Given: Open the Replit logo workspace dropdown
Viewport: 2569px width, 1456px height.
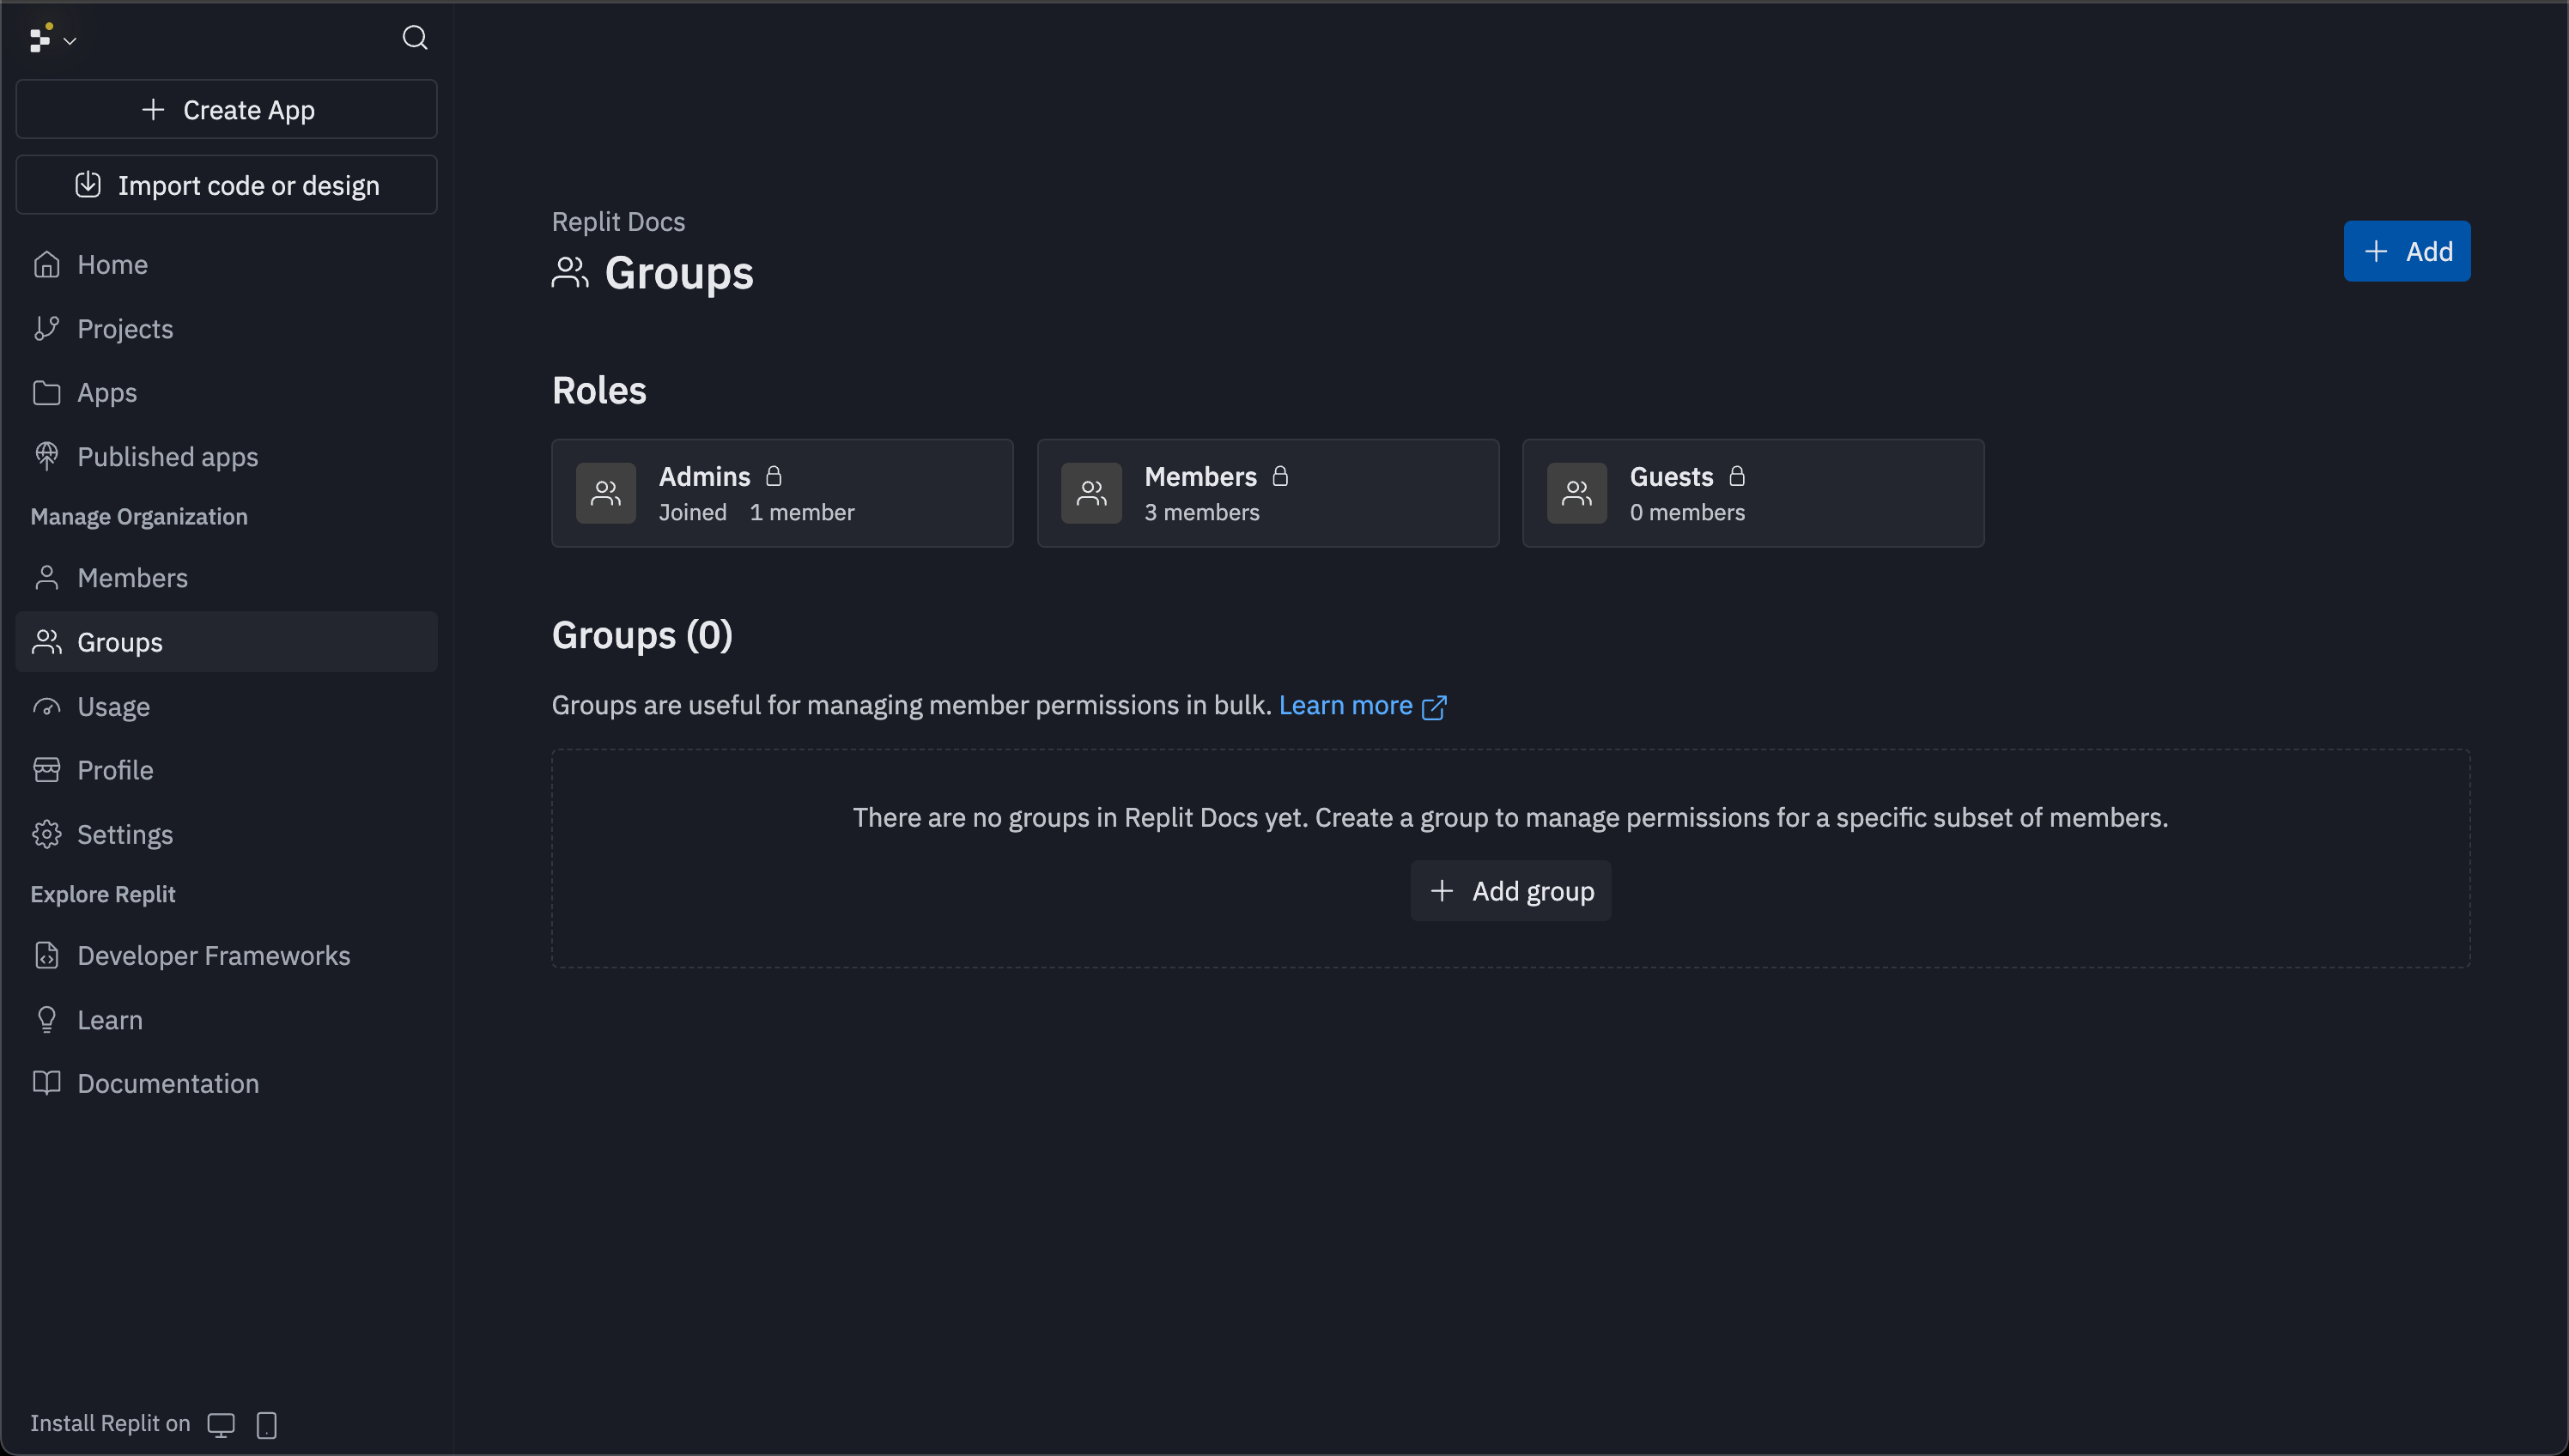Looking at the screenshot, I should pyautogui.click(x=52, y=39).
